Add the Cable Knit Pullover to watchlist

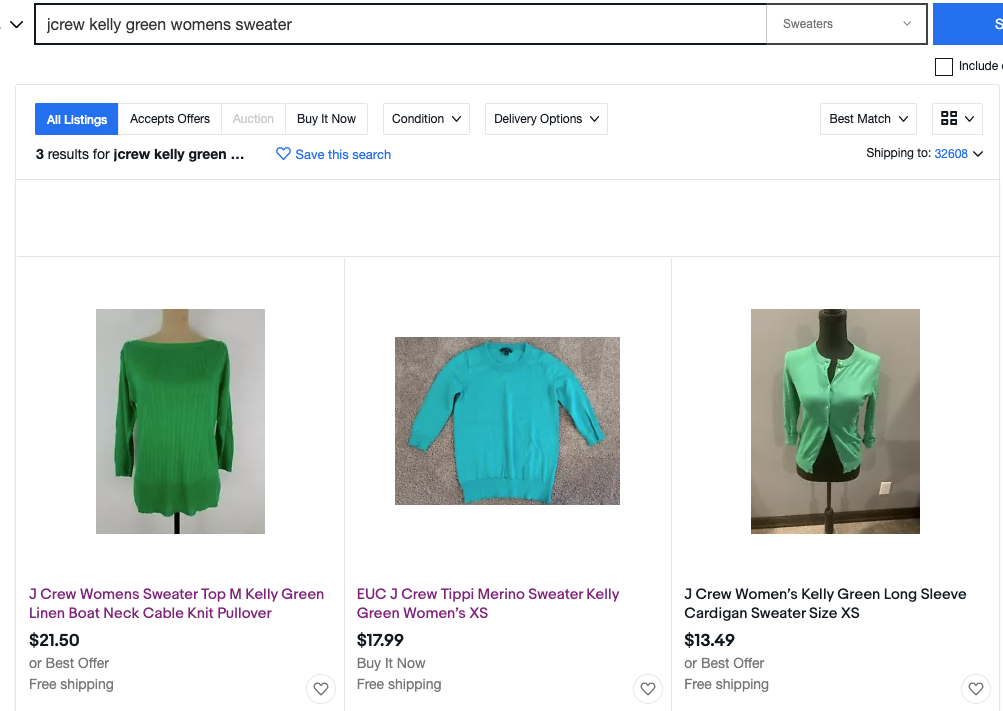[x=320, y=689]
